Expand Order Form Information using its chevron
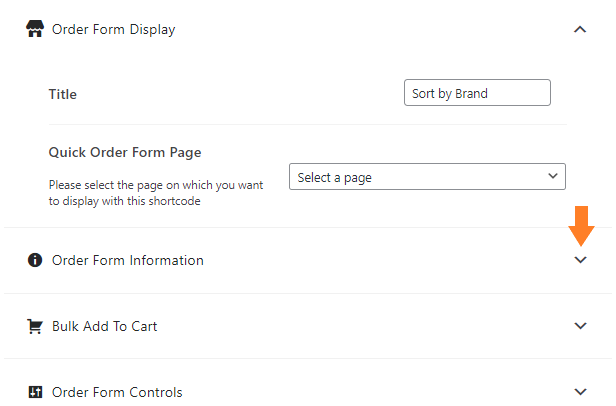616x406 pixels. (x=580, y=260)
